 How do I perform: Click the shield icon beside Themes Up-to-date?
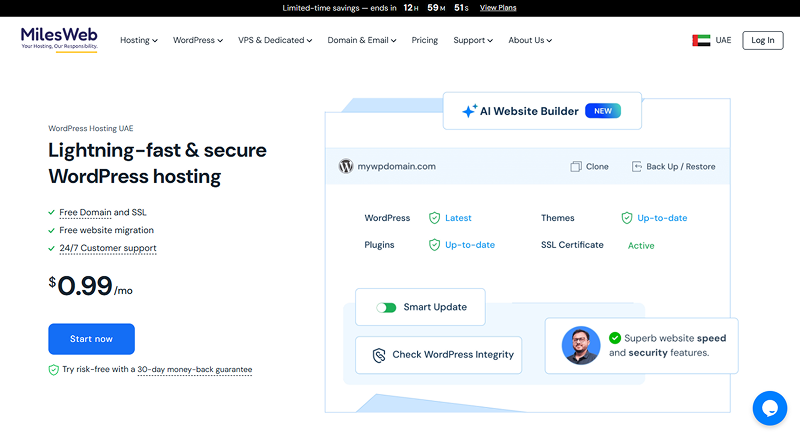627,218
